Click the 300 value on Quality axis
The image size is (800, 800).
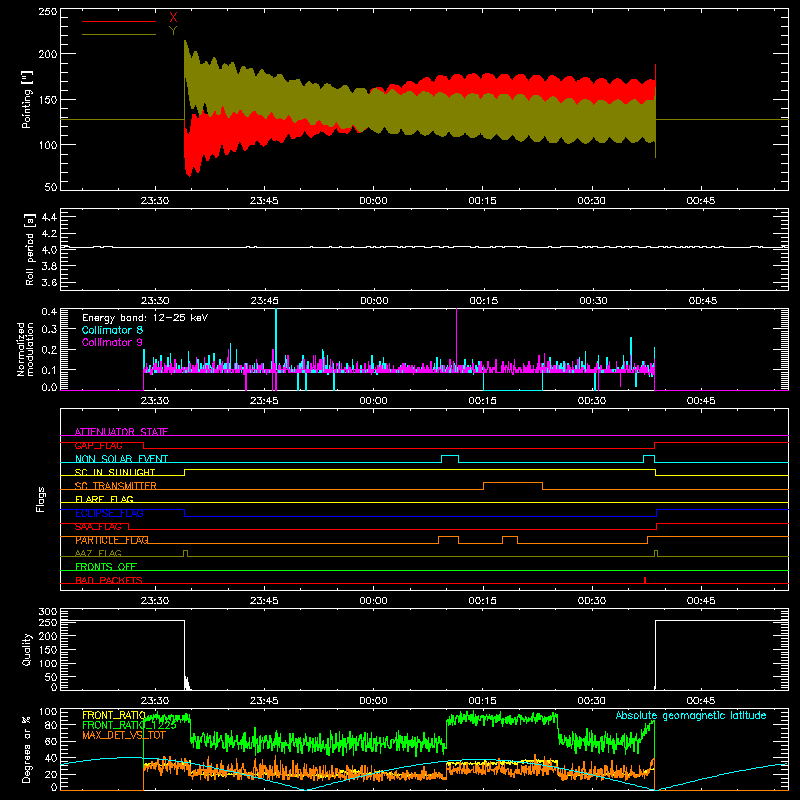tap(48, 612)
